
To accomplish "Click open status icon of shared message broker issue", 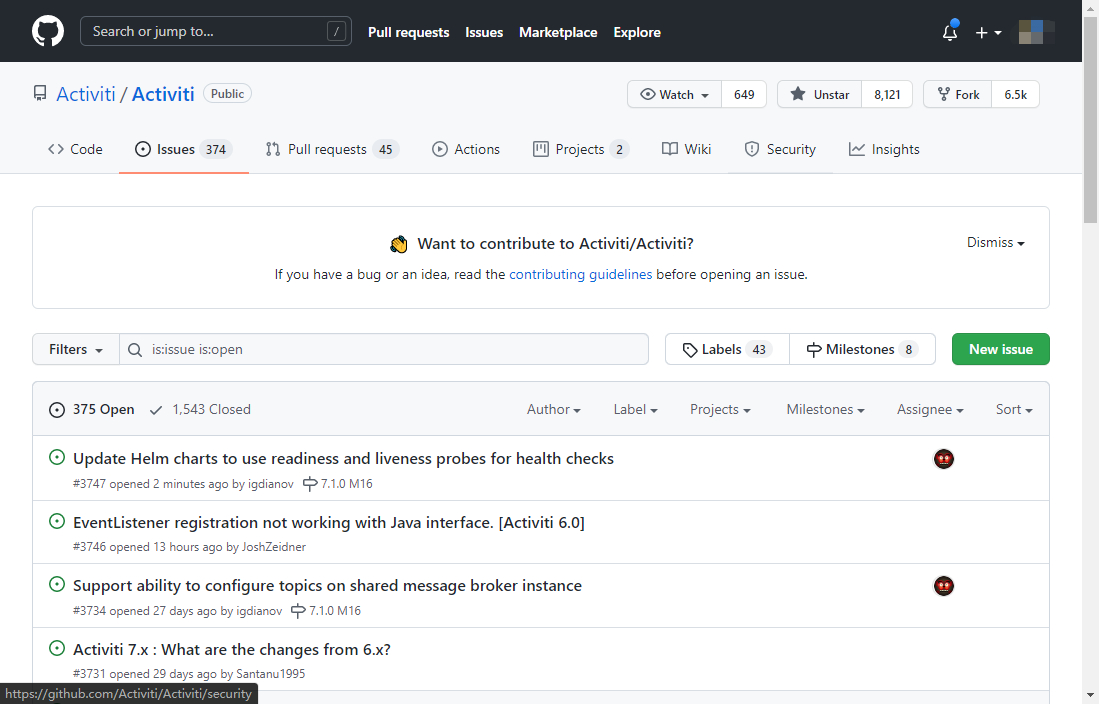I will point(57,584).
